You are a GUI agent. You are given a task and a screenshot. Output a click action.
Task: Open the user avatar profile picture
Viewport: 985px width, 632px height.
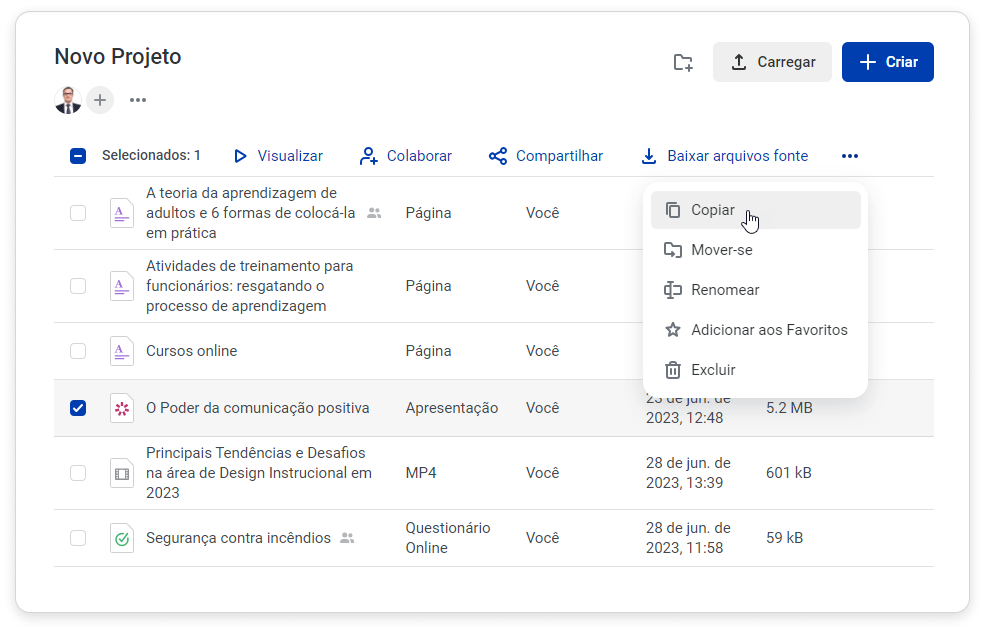click(68, 100)
